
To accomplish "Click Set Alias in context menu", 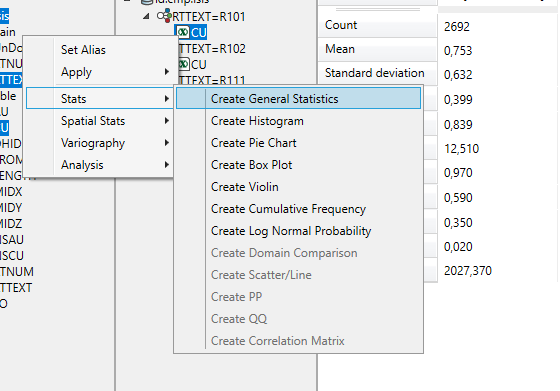I will point(83,50).
